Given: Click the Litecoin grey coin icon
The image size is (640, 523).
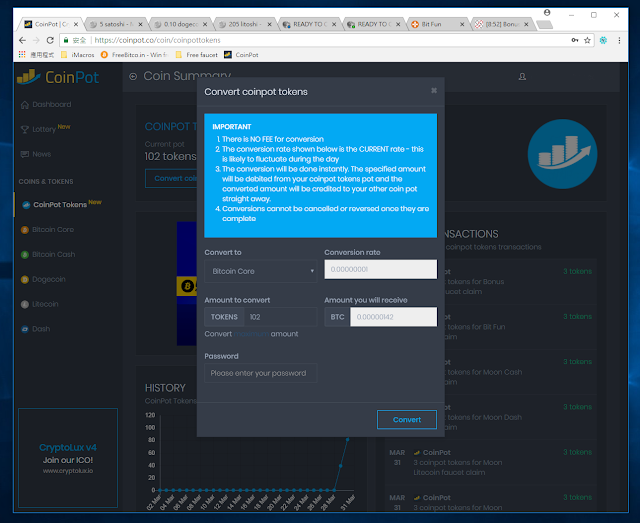Looking at the screenshot, I should coord(25,304).
